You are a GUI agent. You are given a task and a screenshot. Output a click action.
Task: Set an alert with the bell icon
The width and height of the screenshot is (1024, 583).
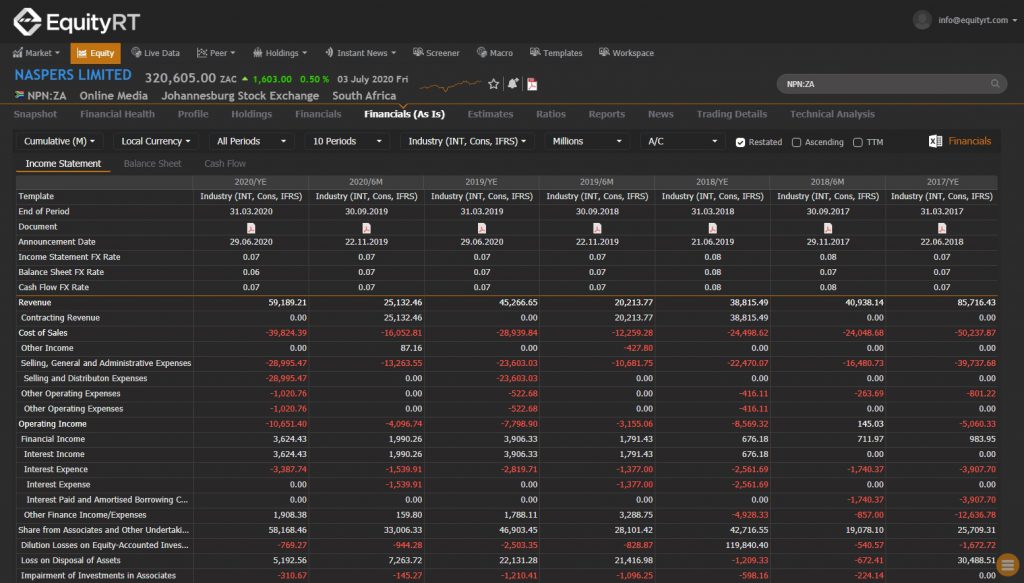[x=513, y=84]
